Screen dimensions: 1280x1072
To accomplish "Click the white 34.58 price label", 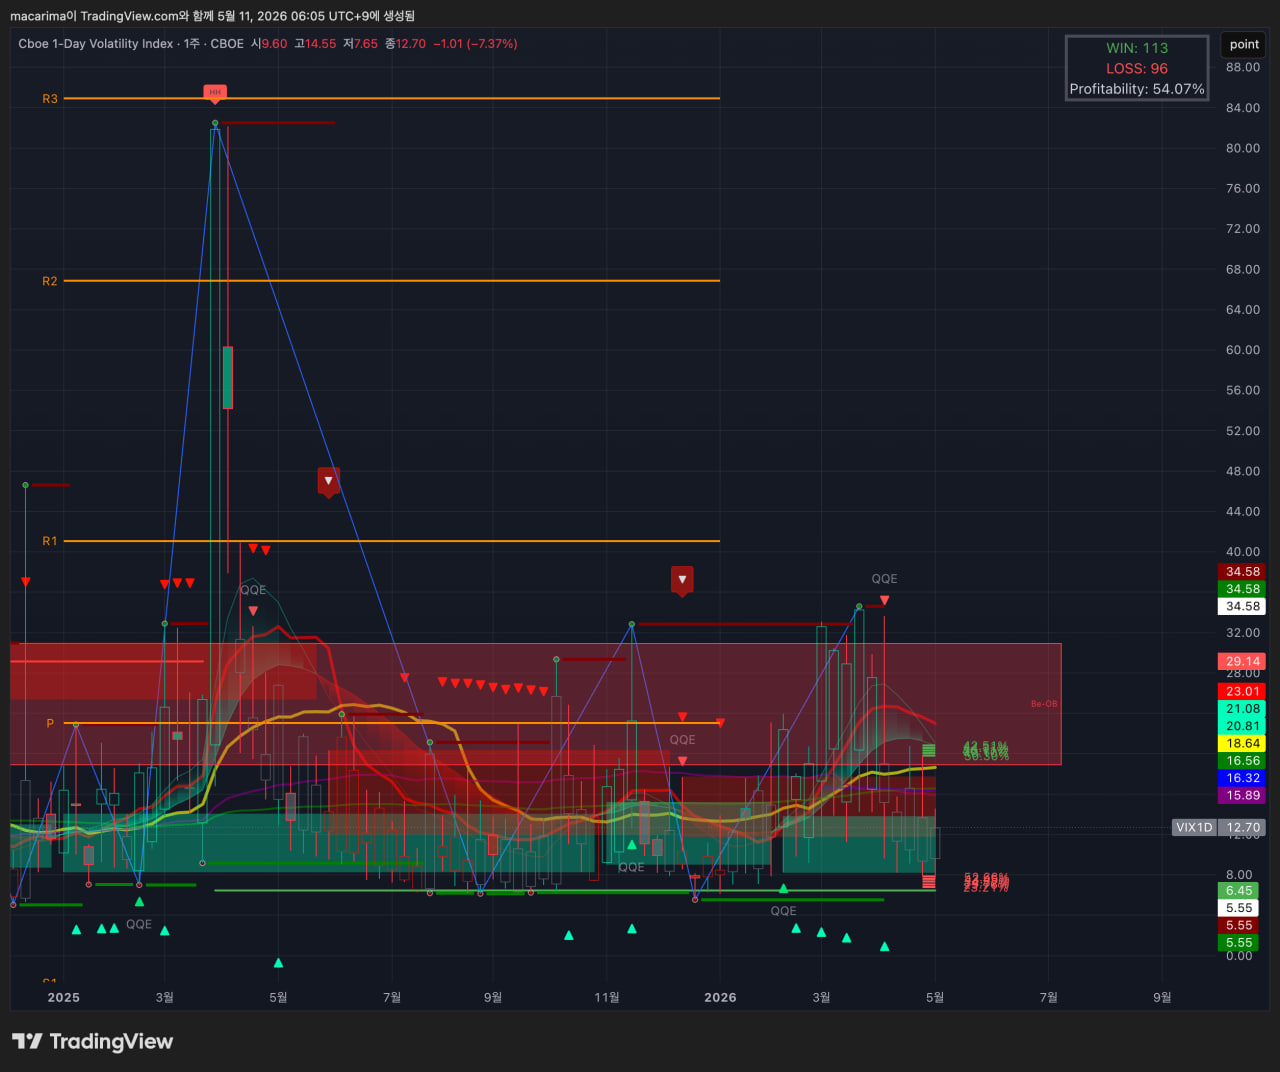I will 1243,606.
